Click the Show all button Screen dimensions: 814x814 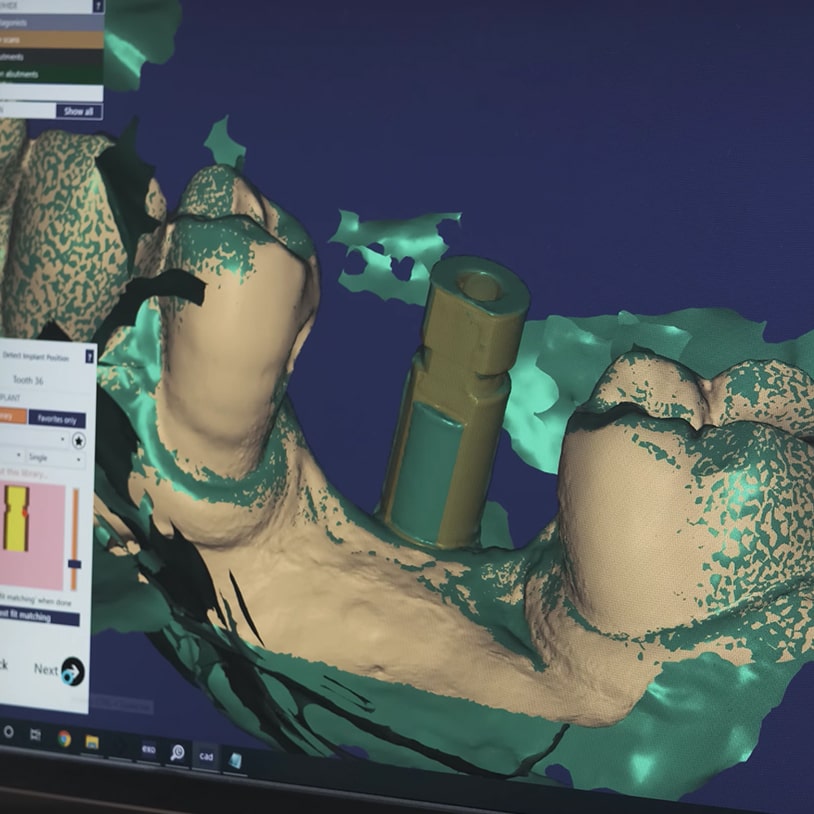coord(78,111)
